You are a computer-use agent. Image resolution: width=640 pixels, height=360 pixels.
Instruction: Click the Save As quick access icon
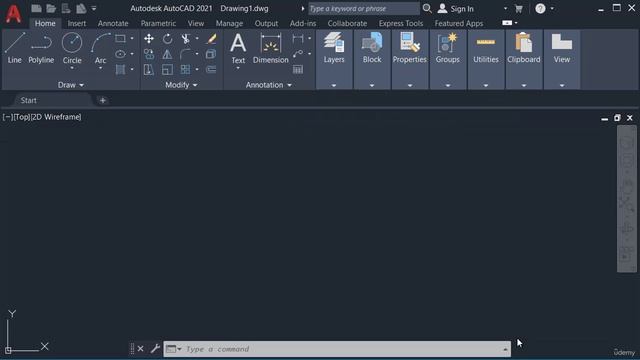(x=81, y=8)
